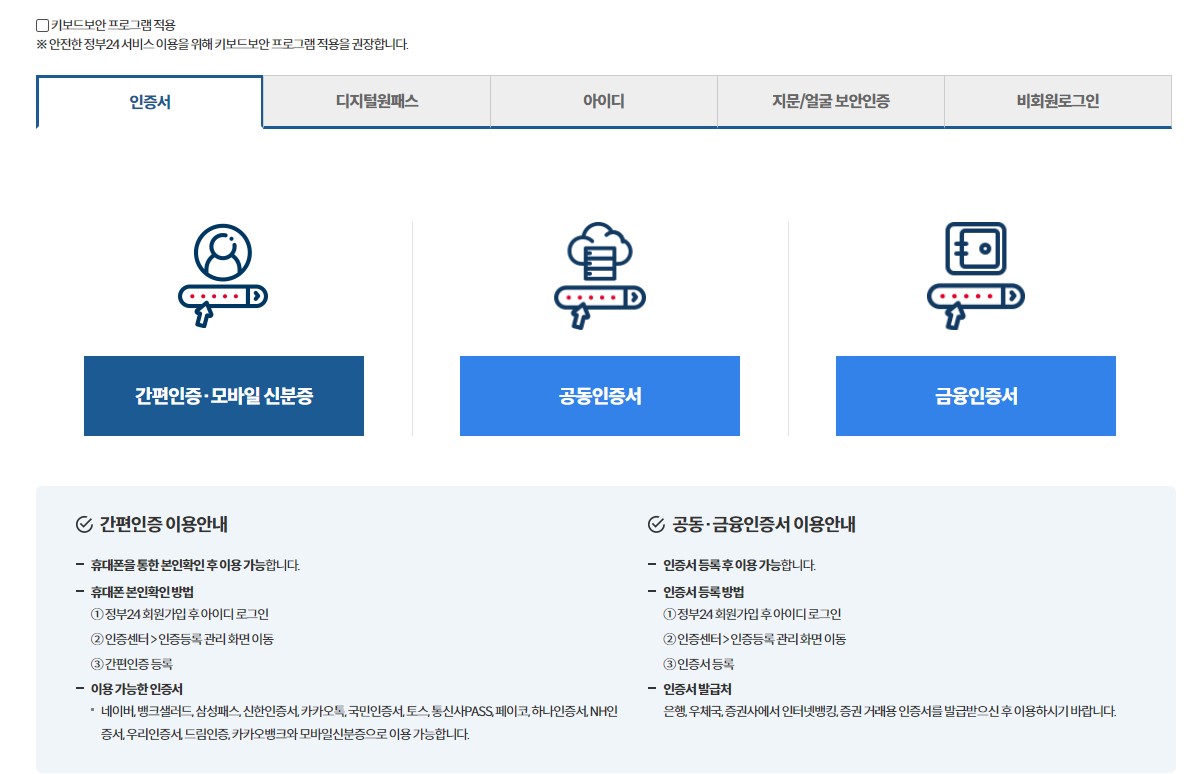Click the wallet card icon above 금융인증서
The width and height of the screenshot is (1195, 774).
975,248
